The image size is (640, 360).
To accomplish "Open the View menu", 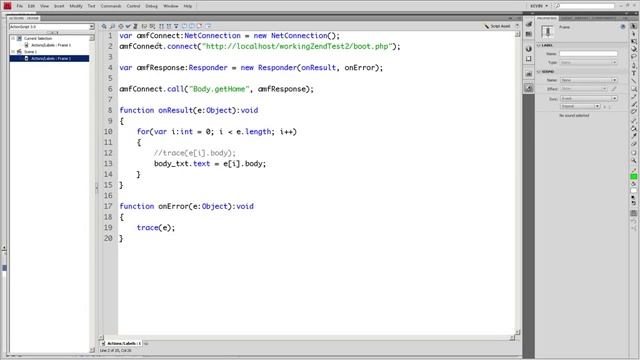I will [44, 6].
